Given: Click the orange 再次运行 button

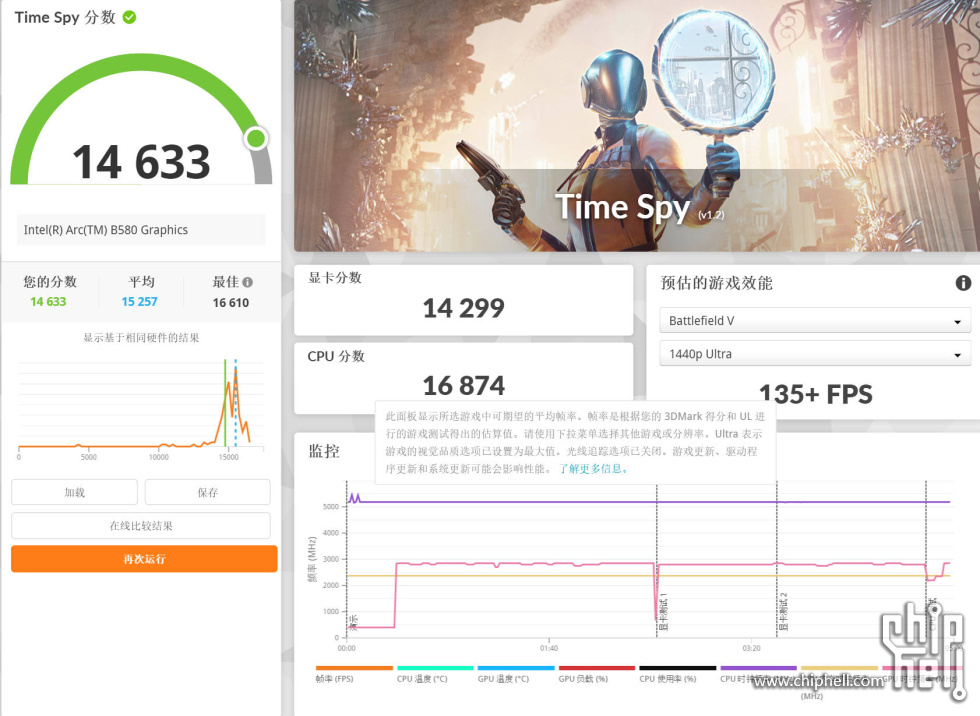Looking at the screenshot, I should (144, 559).
